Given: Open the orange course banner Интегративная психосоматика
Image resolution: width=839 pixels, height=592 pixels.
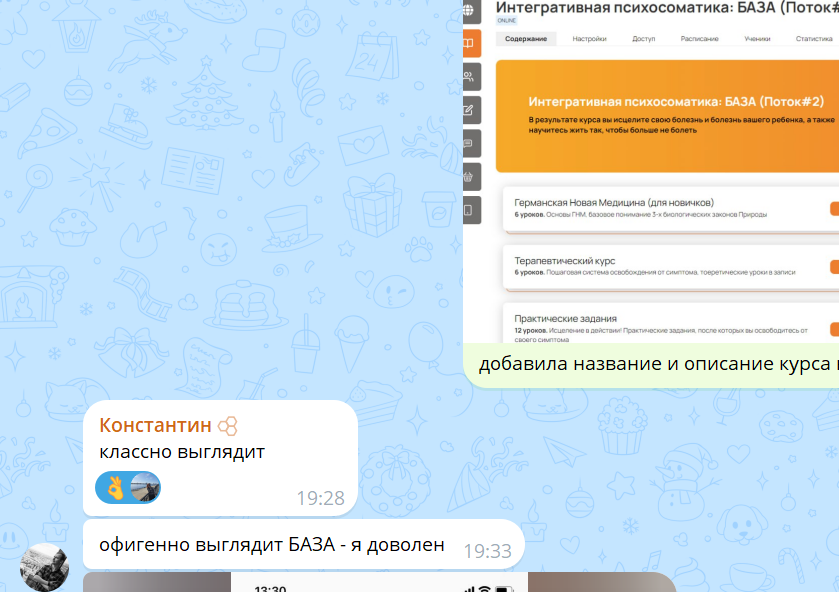Looking at the screenshot, I should pos(667,116).
